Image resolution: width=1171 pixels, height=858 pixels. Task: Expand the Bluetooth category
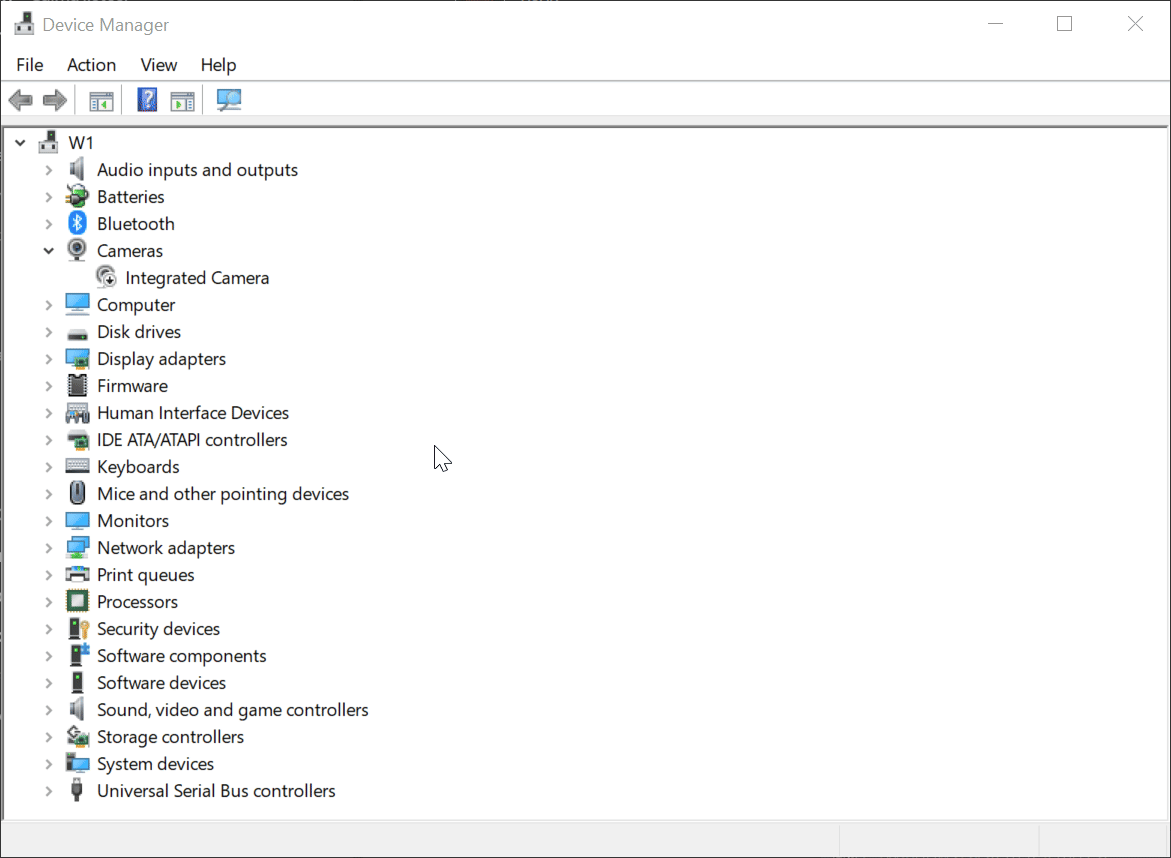[x=49, y=223]
